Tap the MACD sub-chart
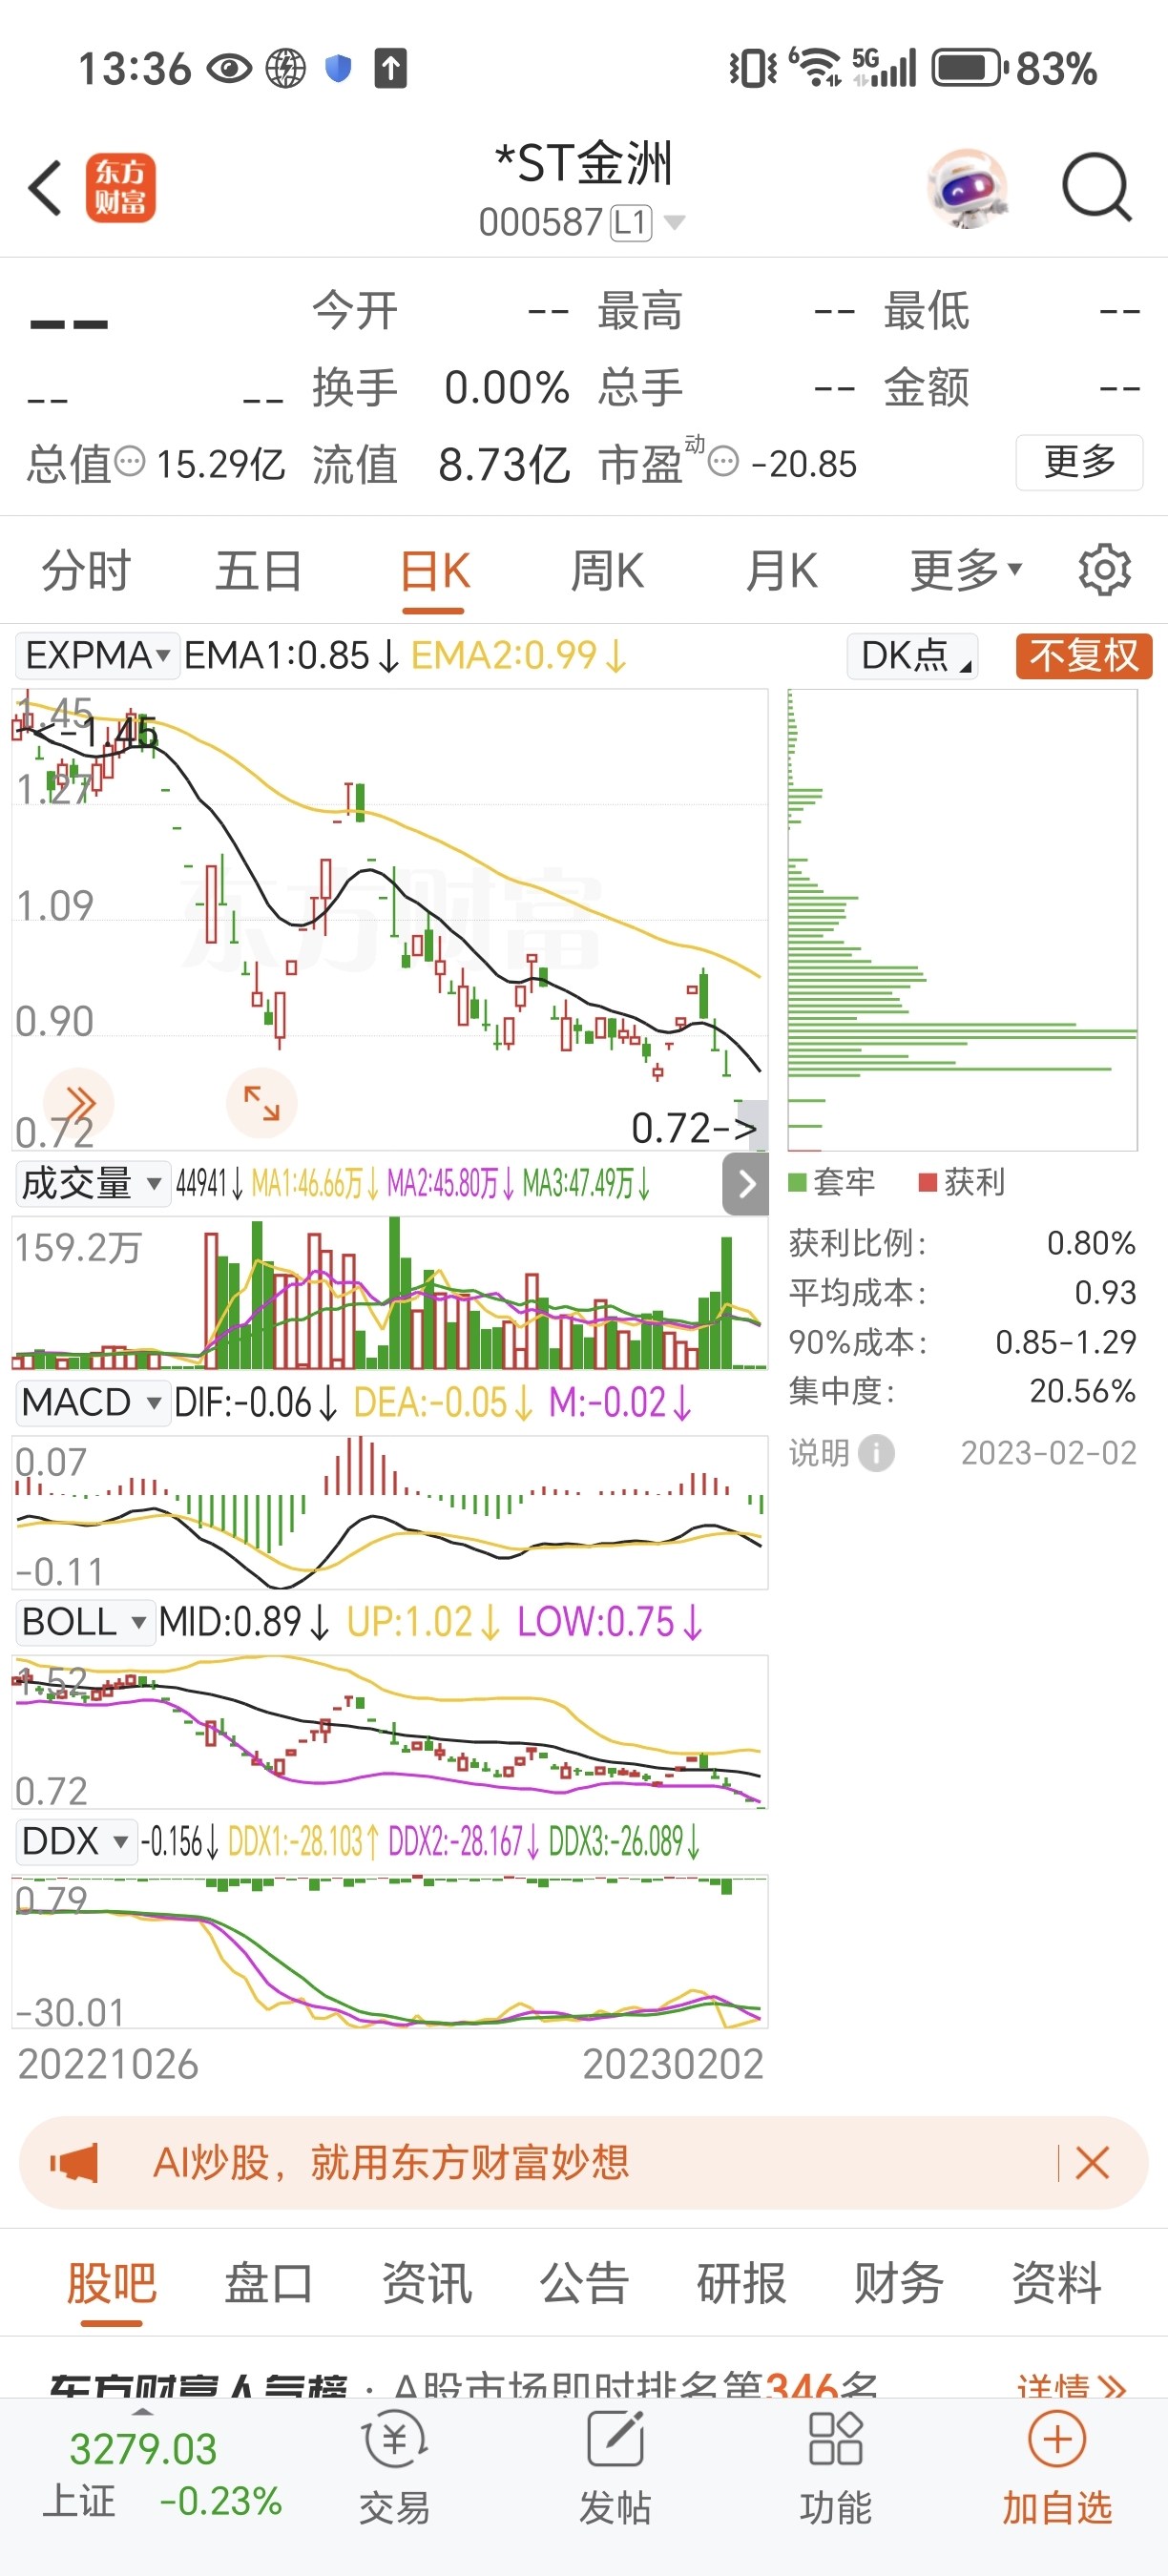The height and width of the screenshot is (2576, 1168). click(x=390, y=1512)
